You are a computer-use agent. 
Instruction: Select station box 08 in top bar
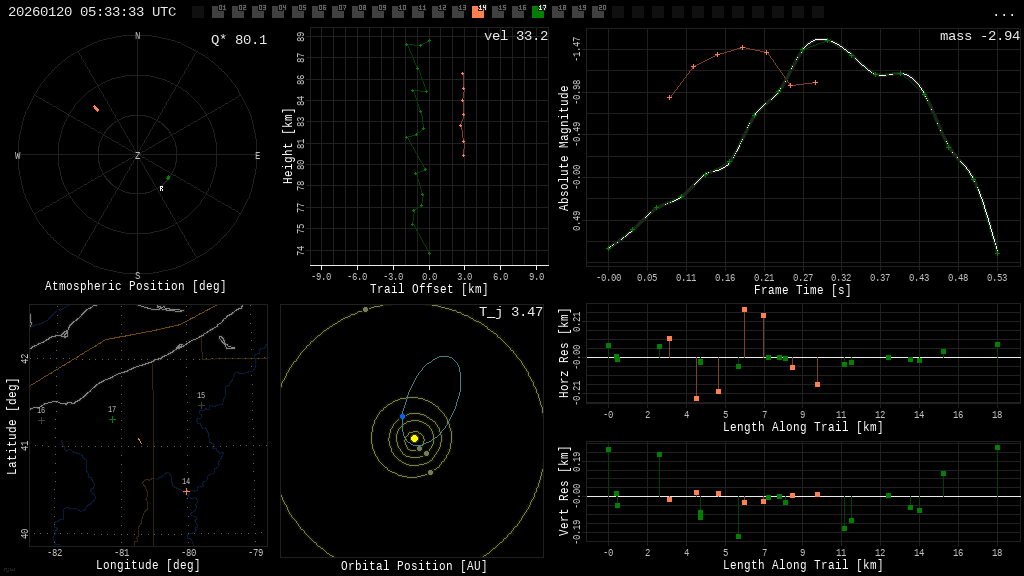pos(358,12)
